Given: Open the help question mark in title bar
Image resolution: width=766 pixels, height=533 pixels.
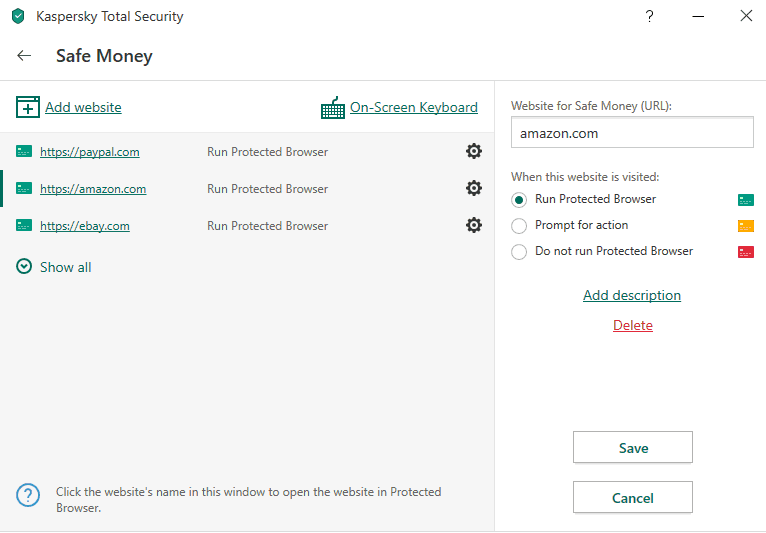Looking at the screenshot, I should coord(649,16).
